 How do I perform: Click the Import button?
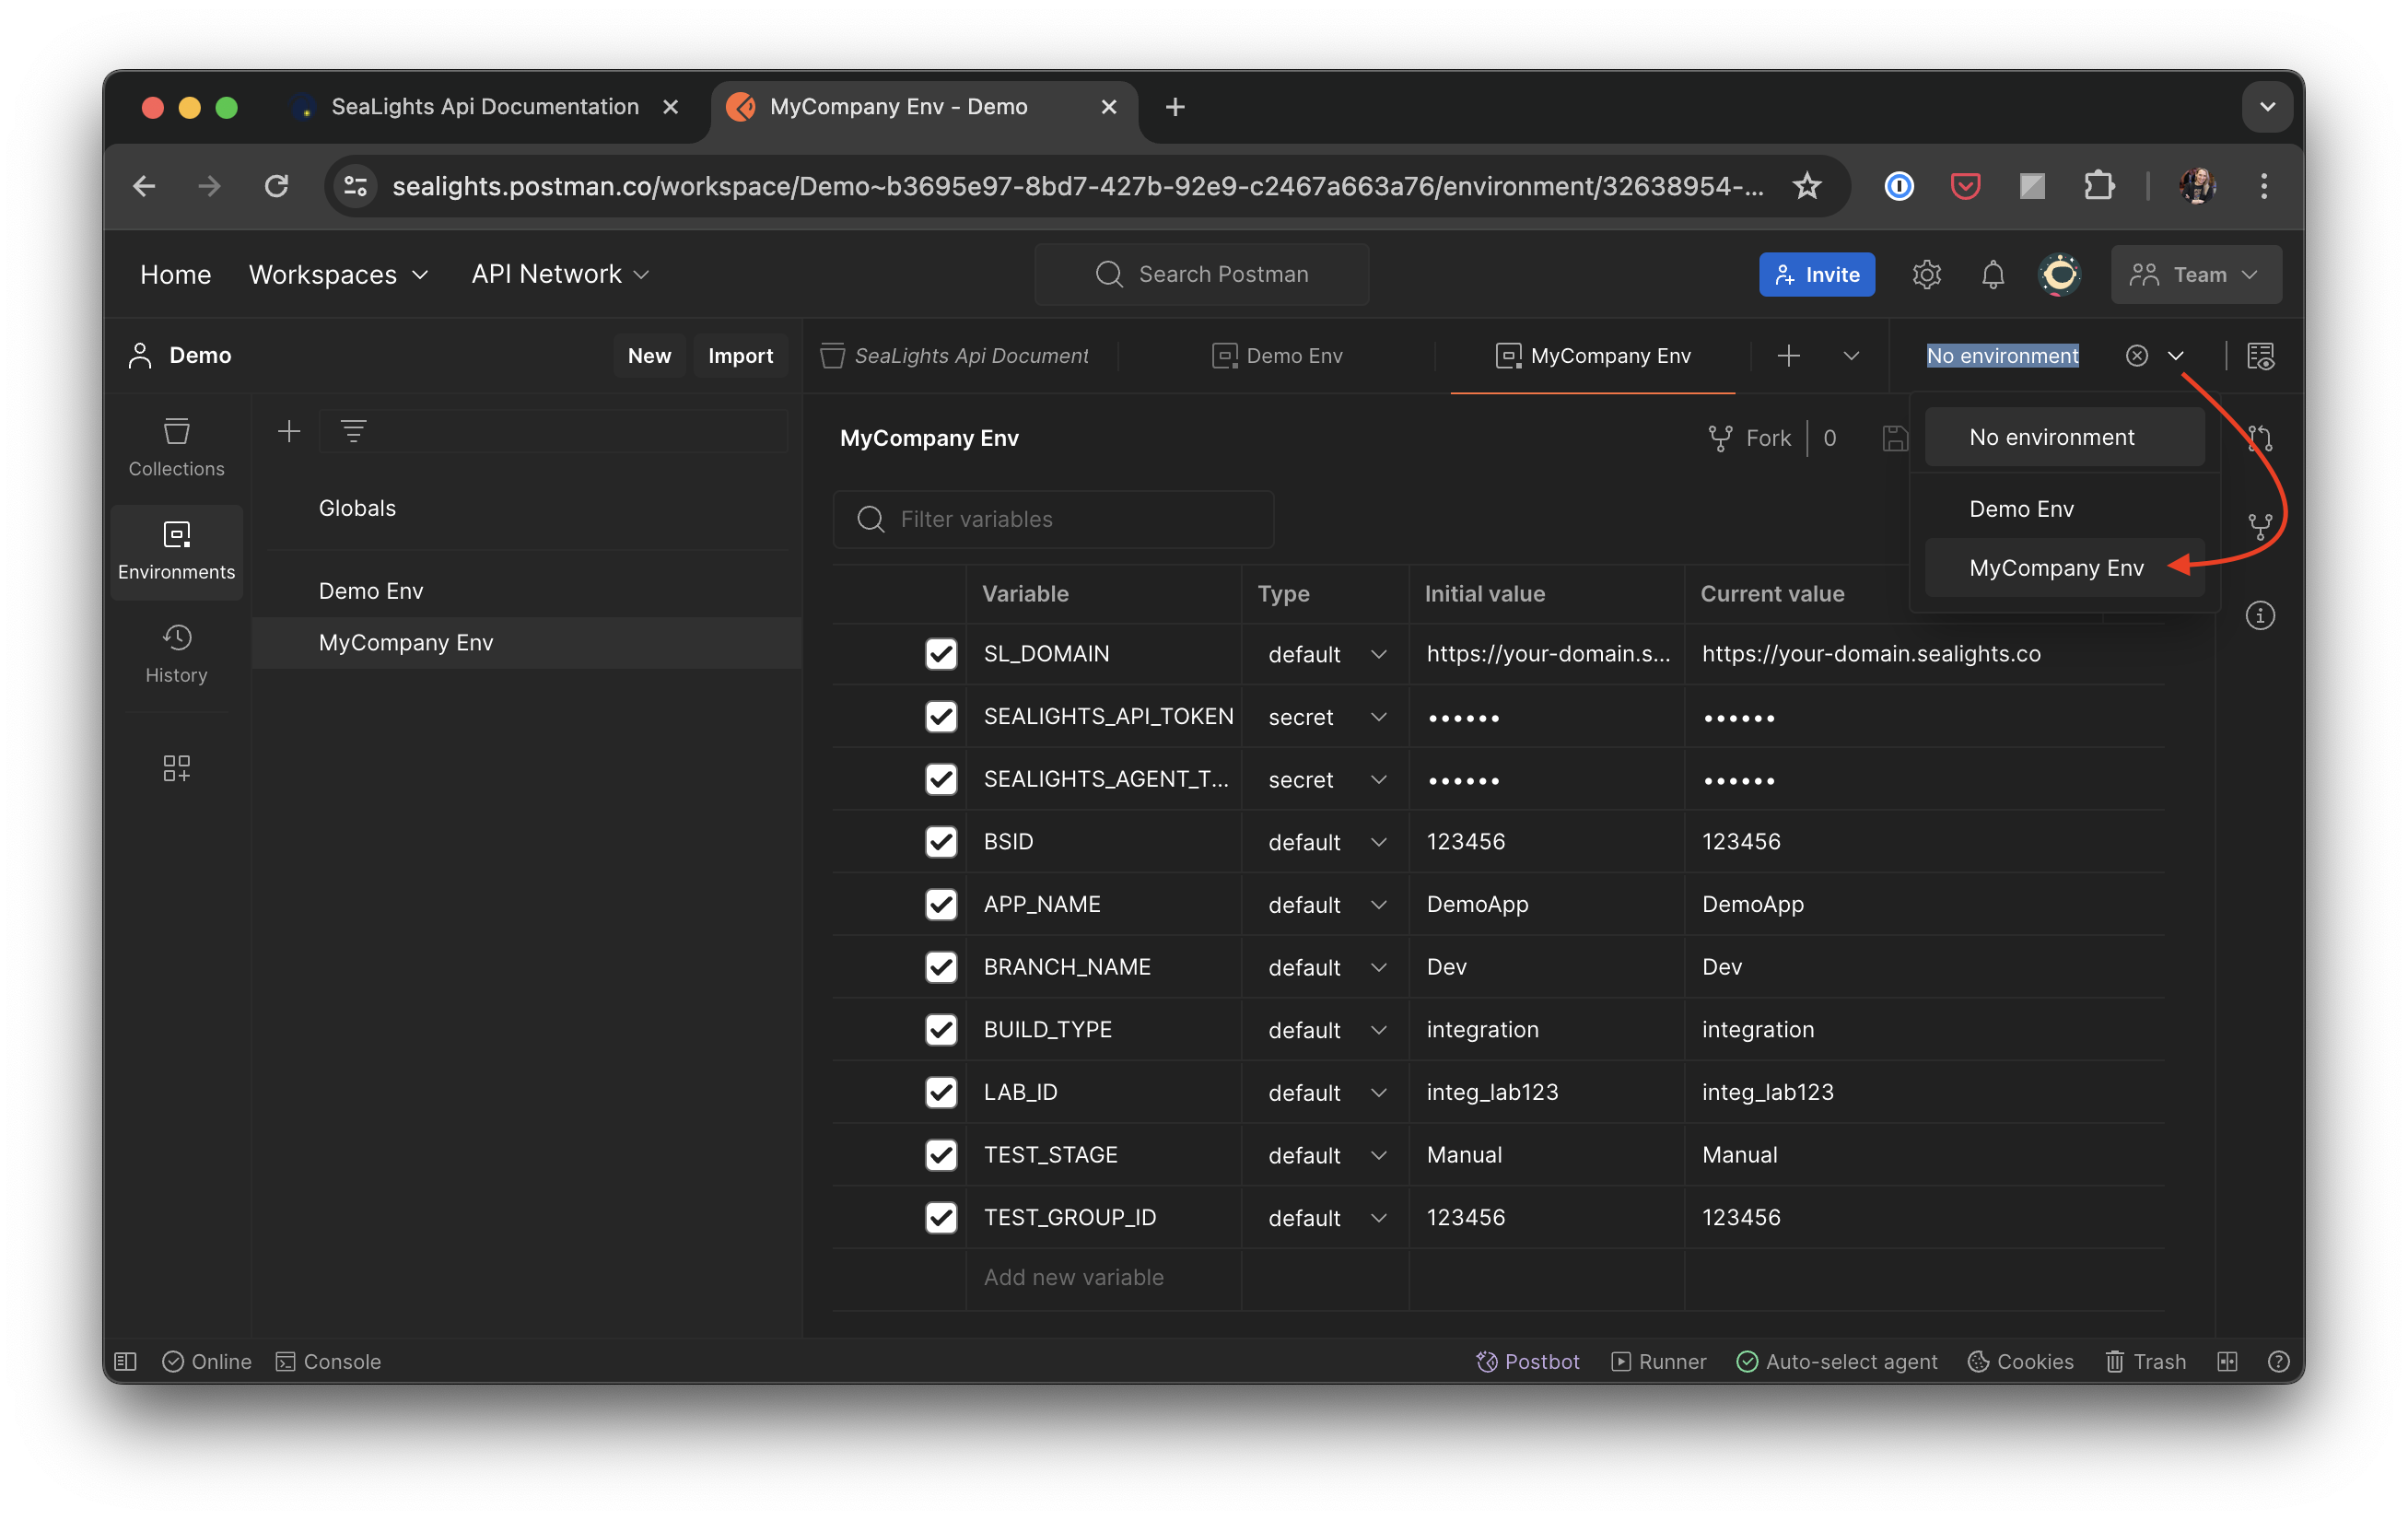coord(740,356)
